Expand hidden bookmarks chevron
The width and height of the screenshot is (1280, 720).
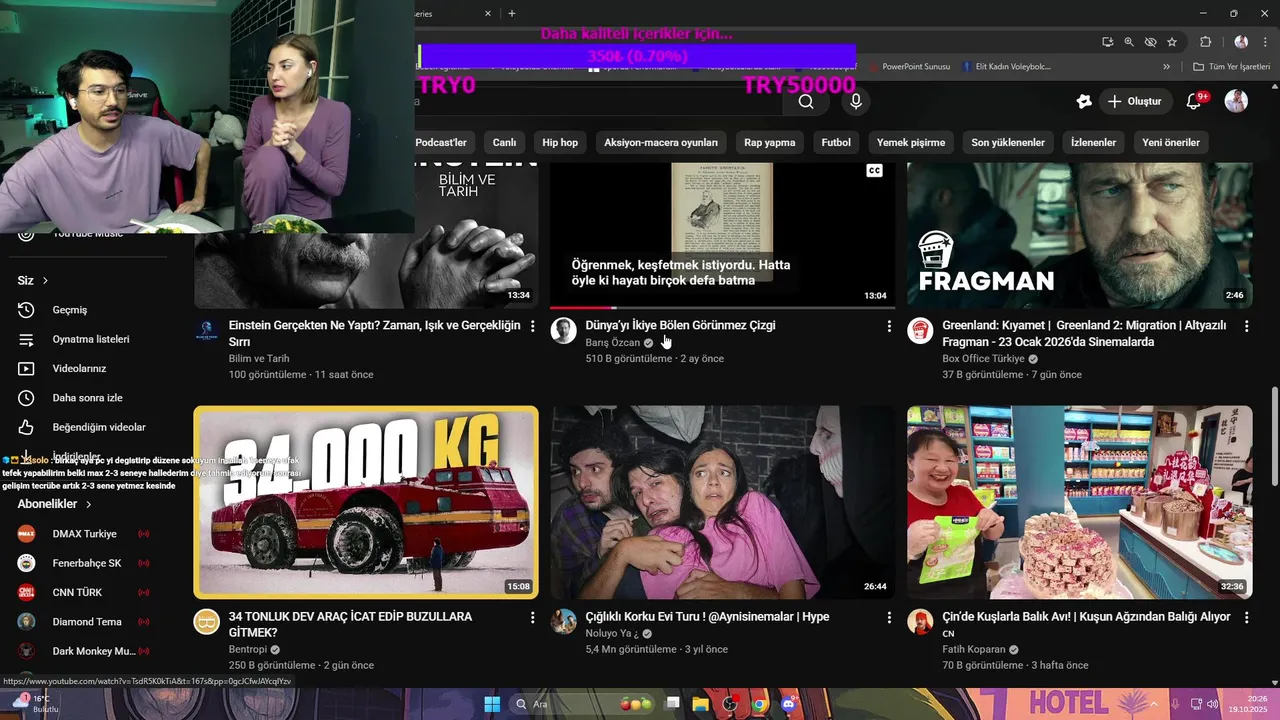click(1166, 67)
